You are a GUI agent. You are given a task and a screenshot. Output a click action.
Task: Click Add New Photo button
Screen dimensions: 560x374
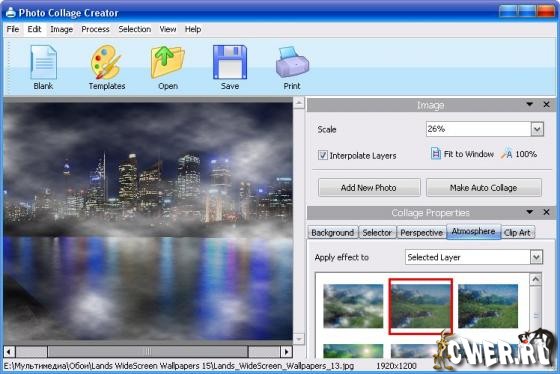click(369, 188)
